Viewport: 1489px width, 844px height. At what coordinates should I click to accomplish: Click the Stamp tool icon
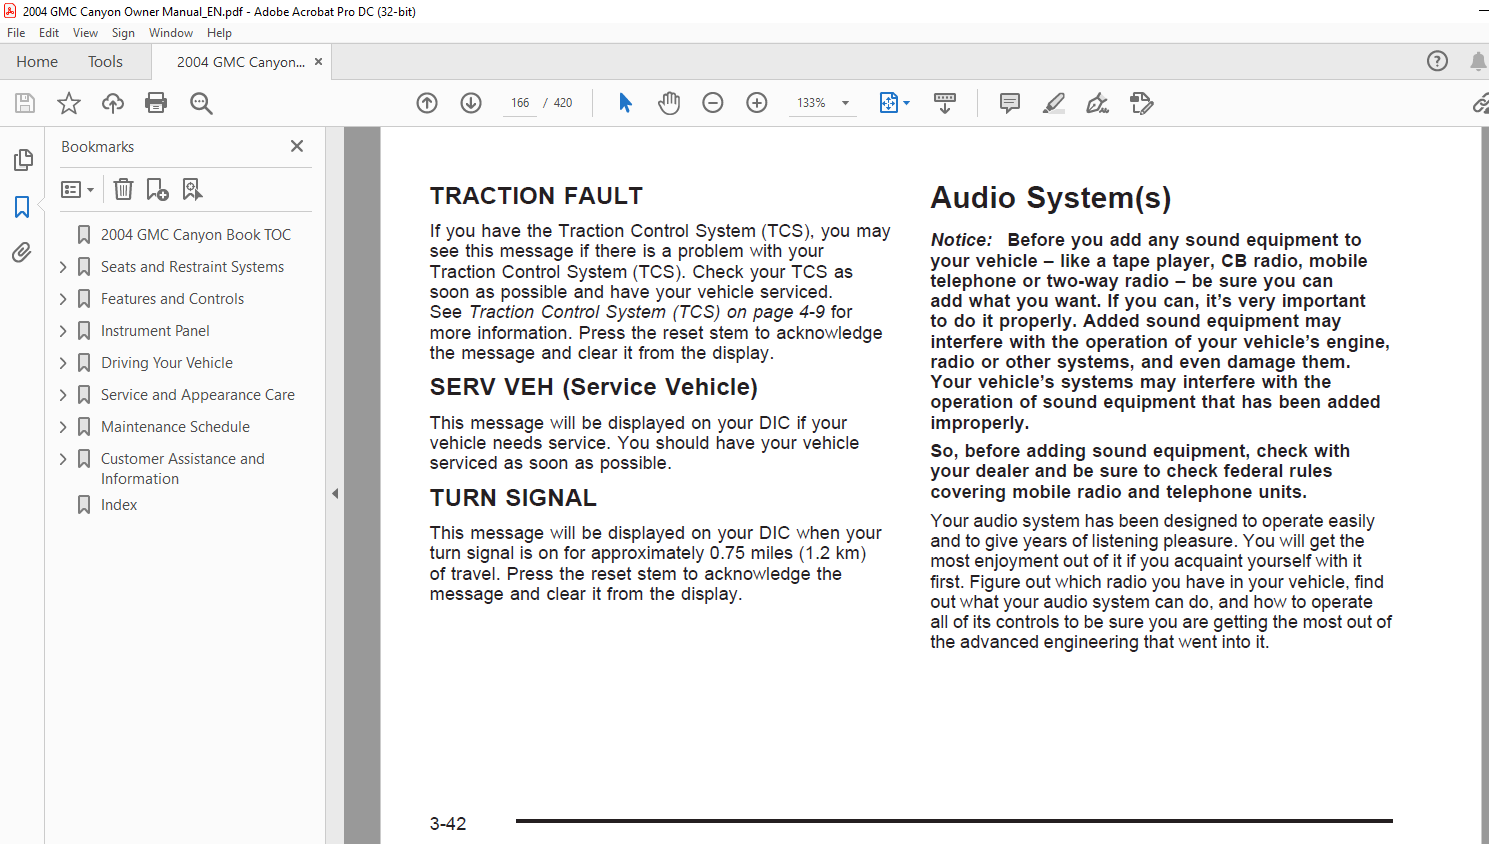[1142, 103]
